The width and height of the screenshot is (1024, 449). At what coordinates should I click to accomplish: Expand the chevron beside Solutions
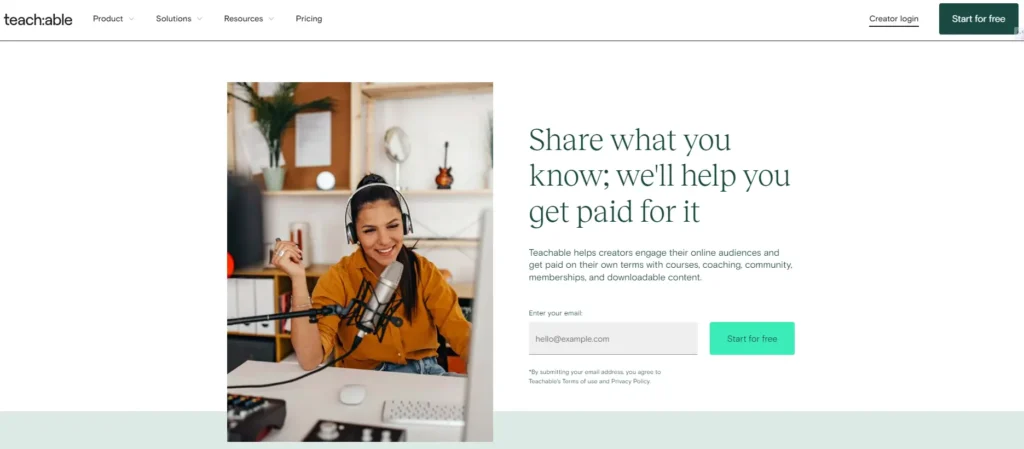tap(199, 19)
